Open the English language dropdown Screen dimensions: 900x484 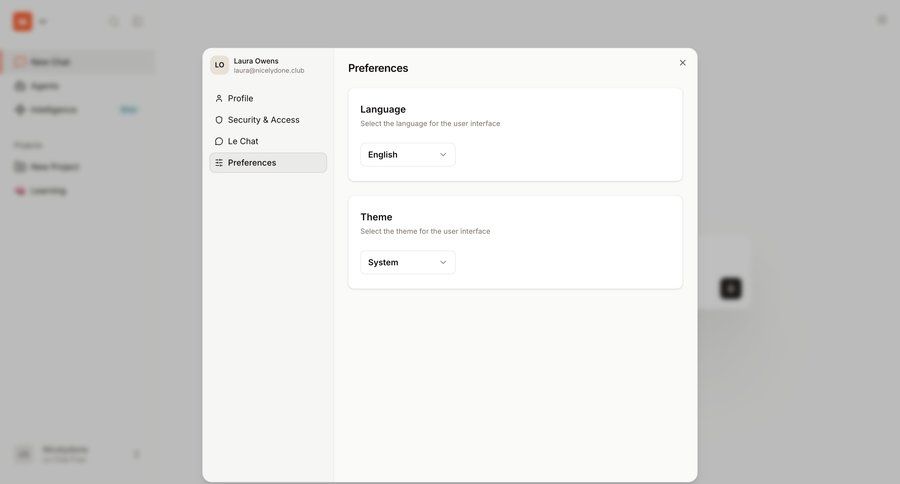pyautogui.click(x=408, y=154)
